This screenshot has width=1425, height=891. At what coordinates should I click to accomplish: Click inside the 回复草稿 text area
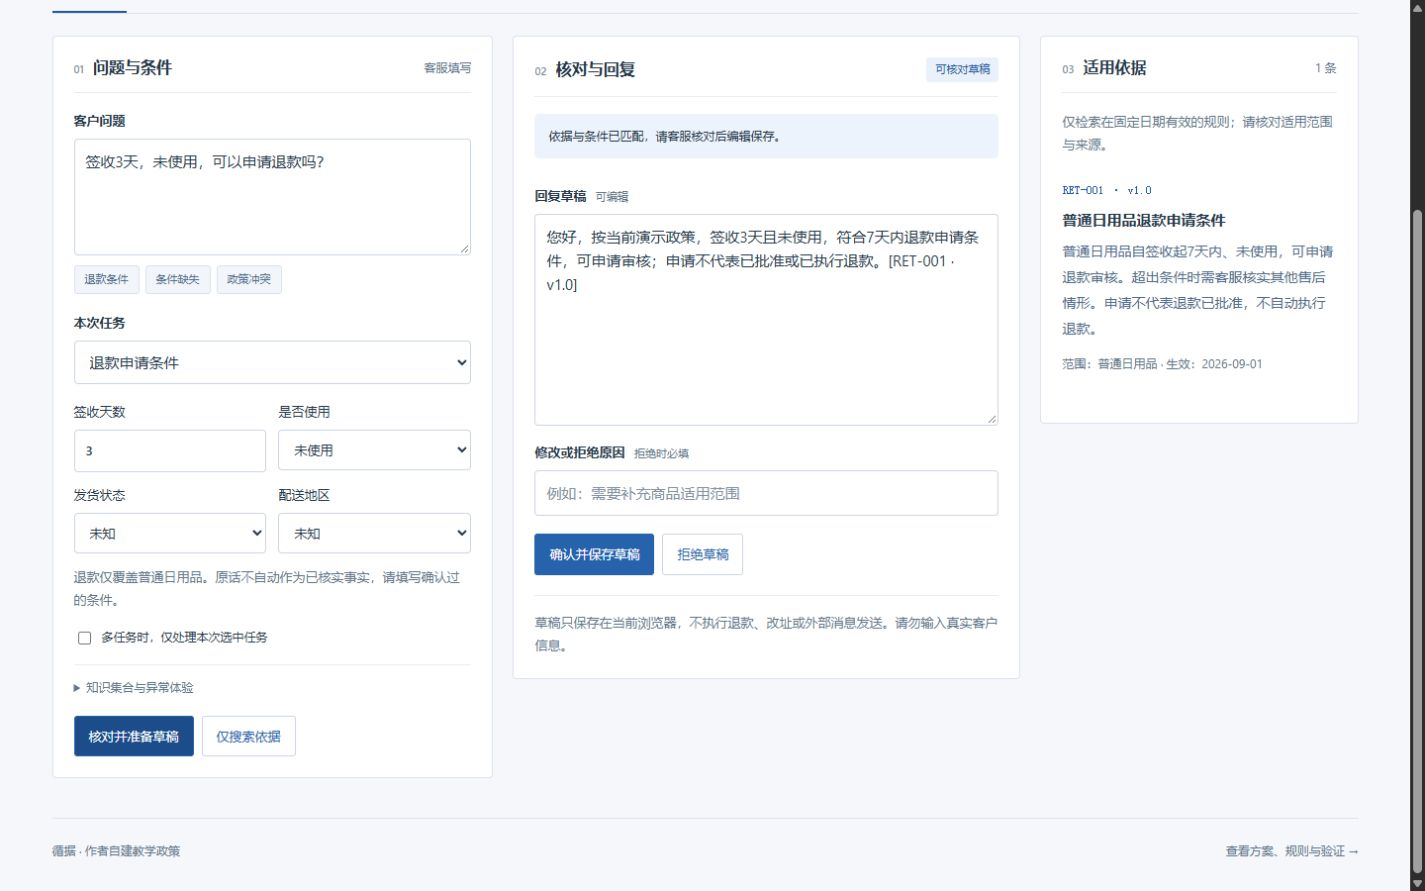click(x=766, y=320)
